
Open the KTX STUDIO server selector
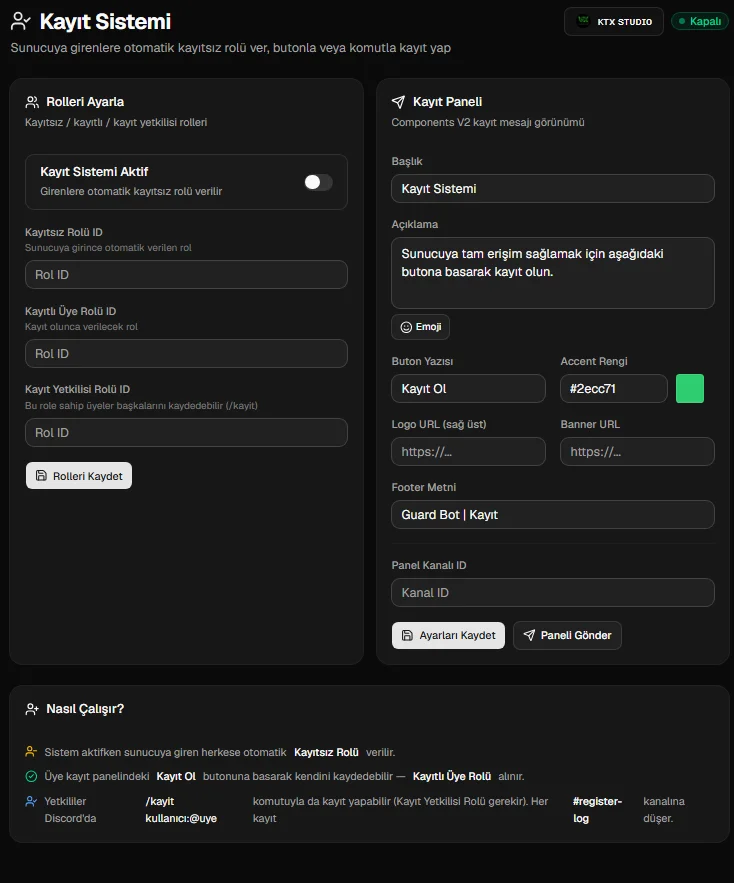[x=614, y=21]
